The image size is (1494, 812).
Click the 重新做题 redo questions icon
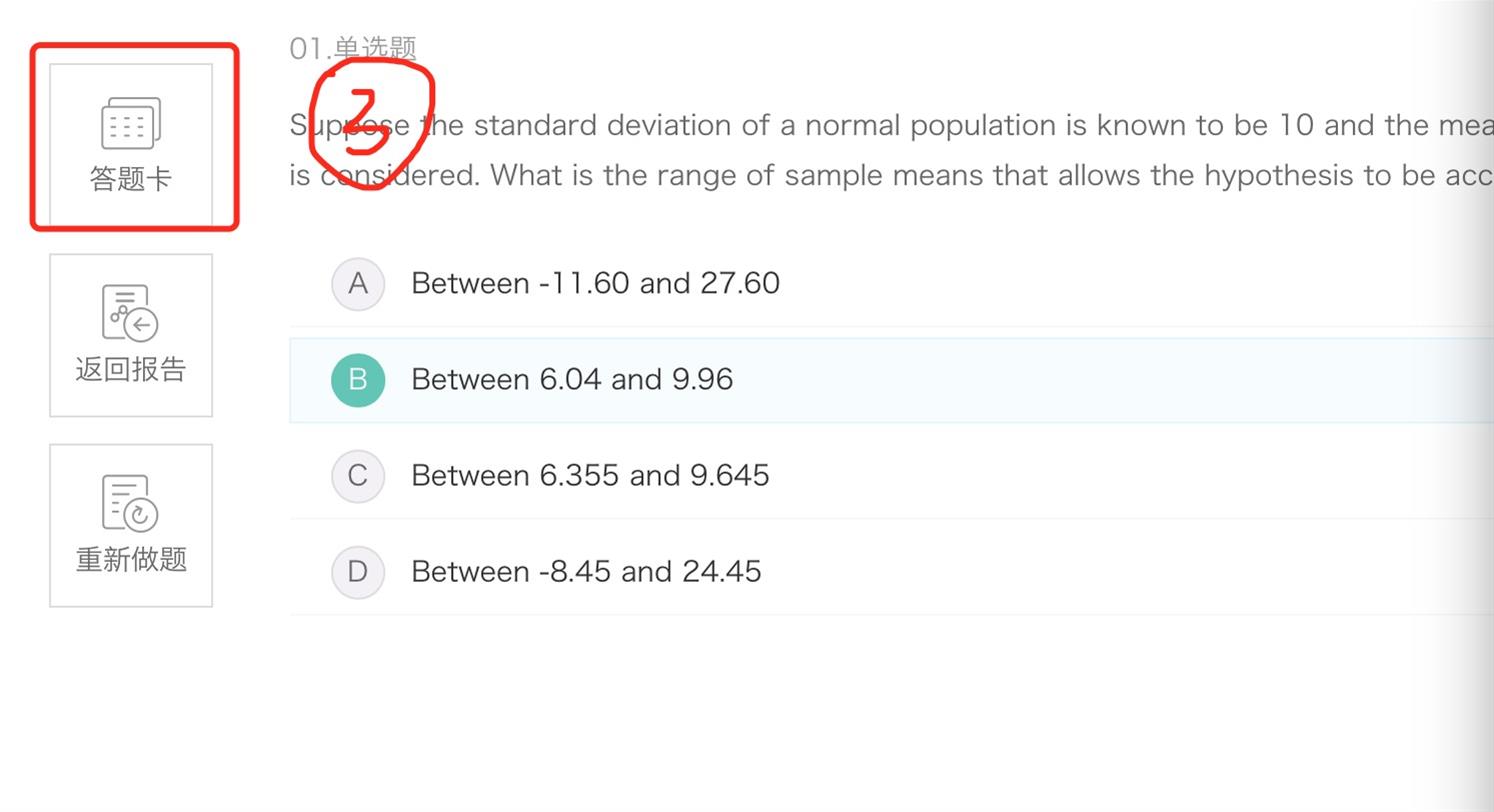pos(130,503)
